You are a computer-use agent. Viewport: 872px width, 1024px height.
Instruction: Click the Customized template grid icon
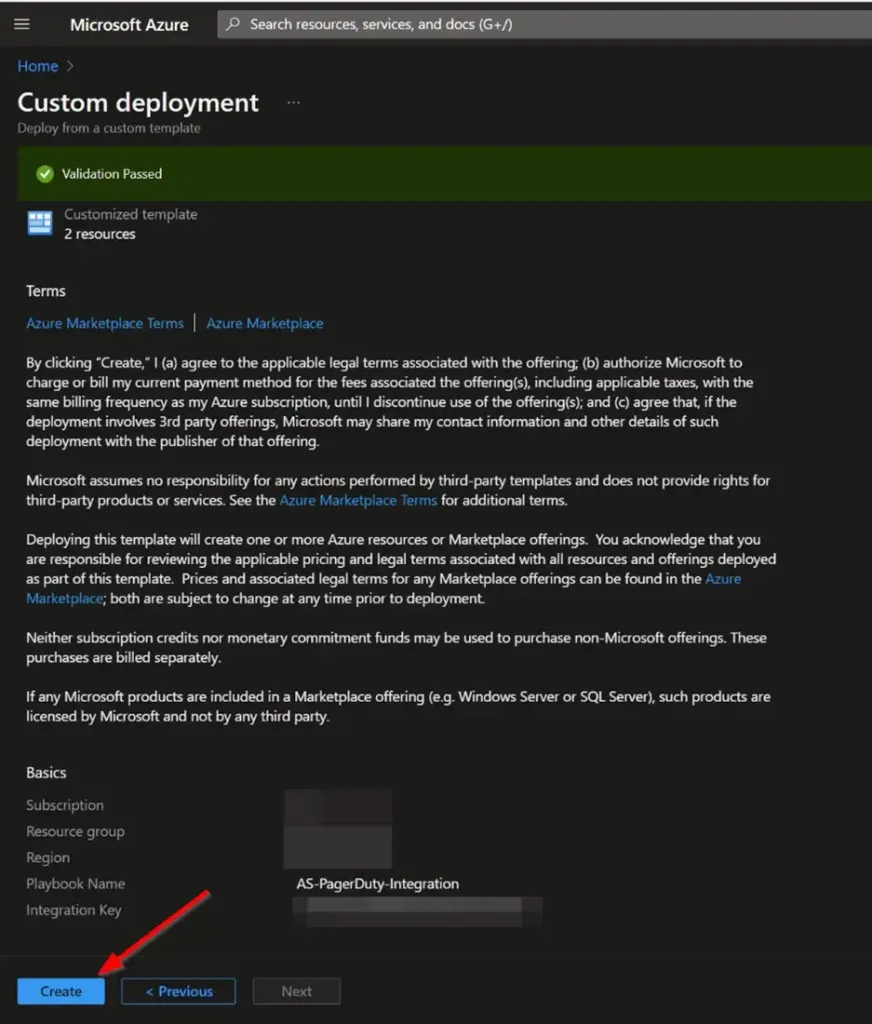[39, 222]
